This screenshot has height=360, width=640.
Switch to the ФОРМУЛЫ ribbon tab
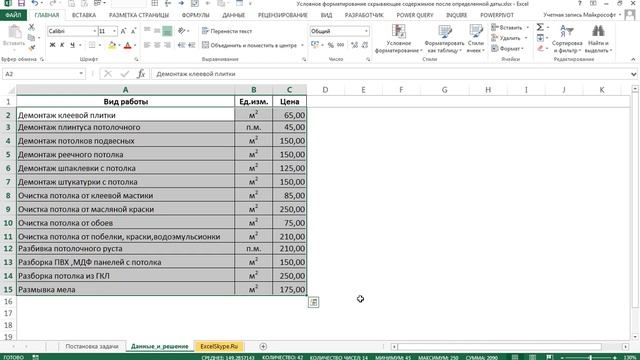[x=196, y=15]
